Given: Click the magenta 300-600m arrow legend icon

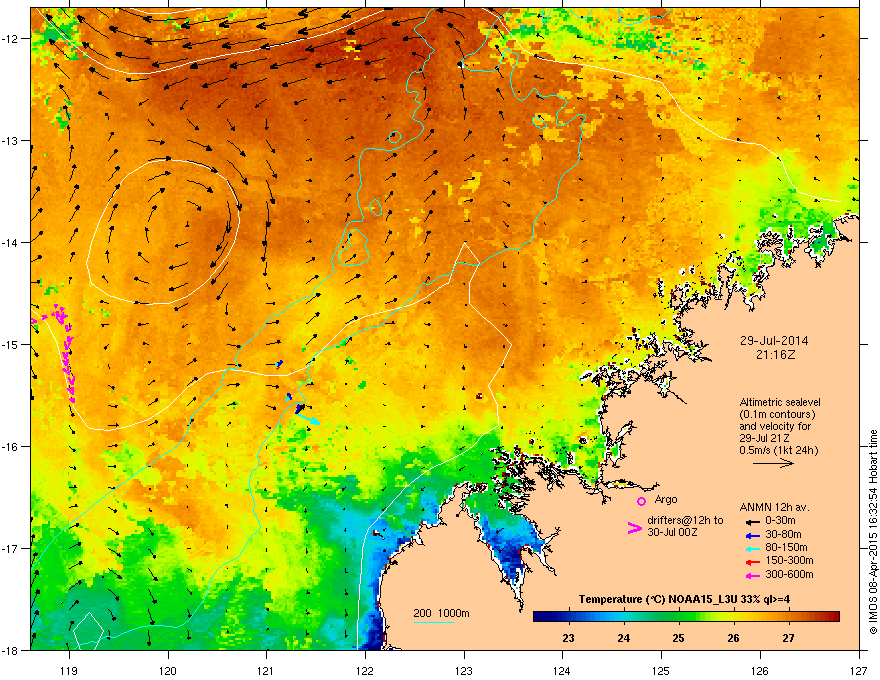Looking at the screenshot, I should (x=753, y=575).
